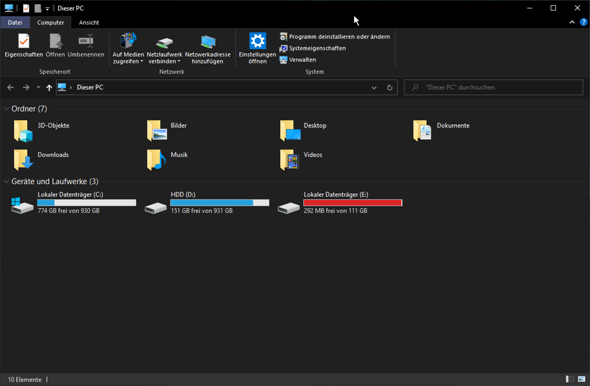Image resolution: width=590 pixels, height=386 pixels.
Task: Click the up-one-level arrow
Action: (x=49, y=87)
